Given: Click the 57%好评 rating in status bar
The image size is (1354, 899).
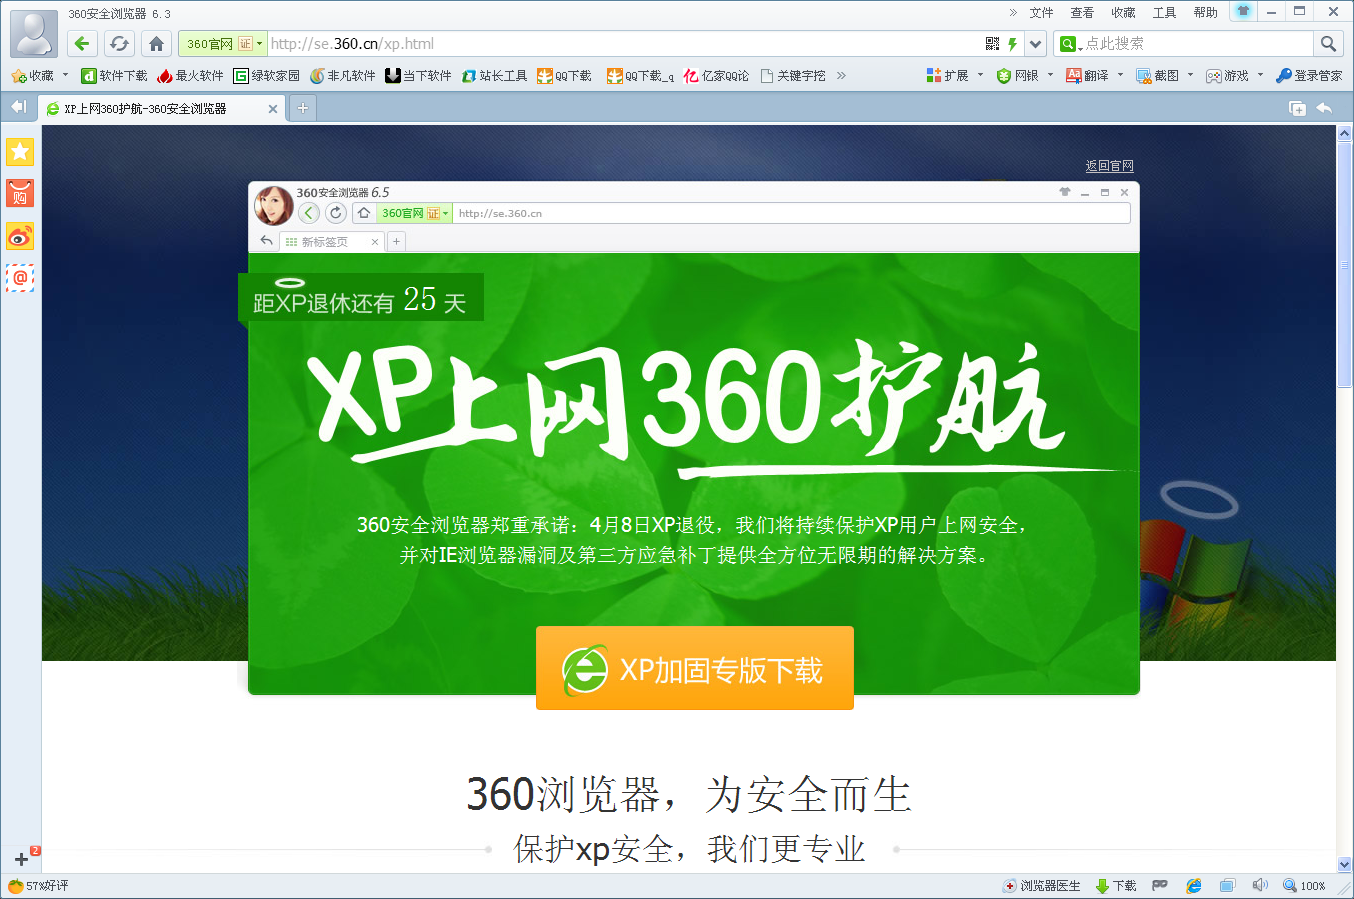Looking at the screenshot, I should (38, 886).
